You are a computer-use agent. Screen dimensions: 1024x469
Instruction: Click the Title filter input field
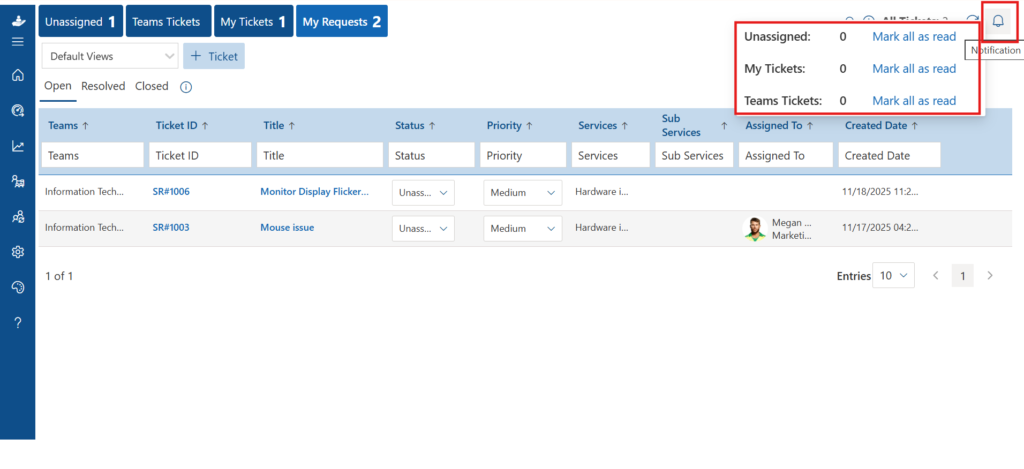point(320,155)
